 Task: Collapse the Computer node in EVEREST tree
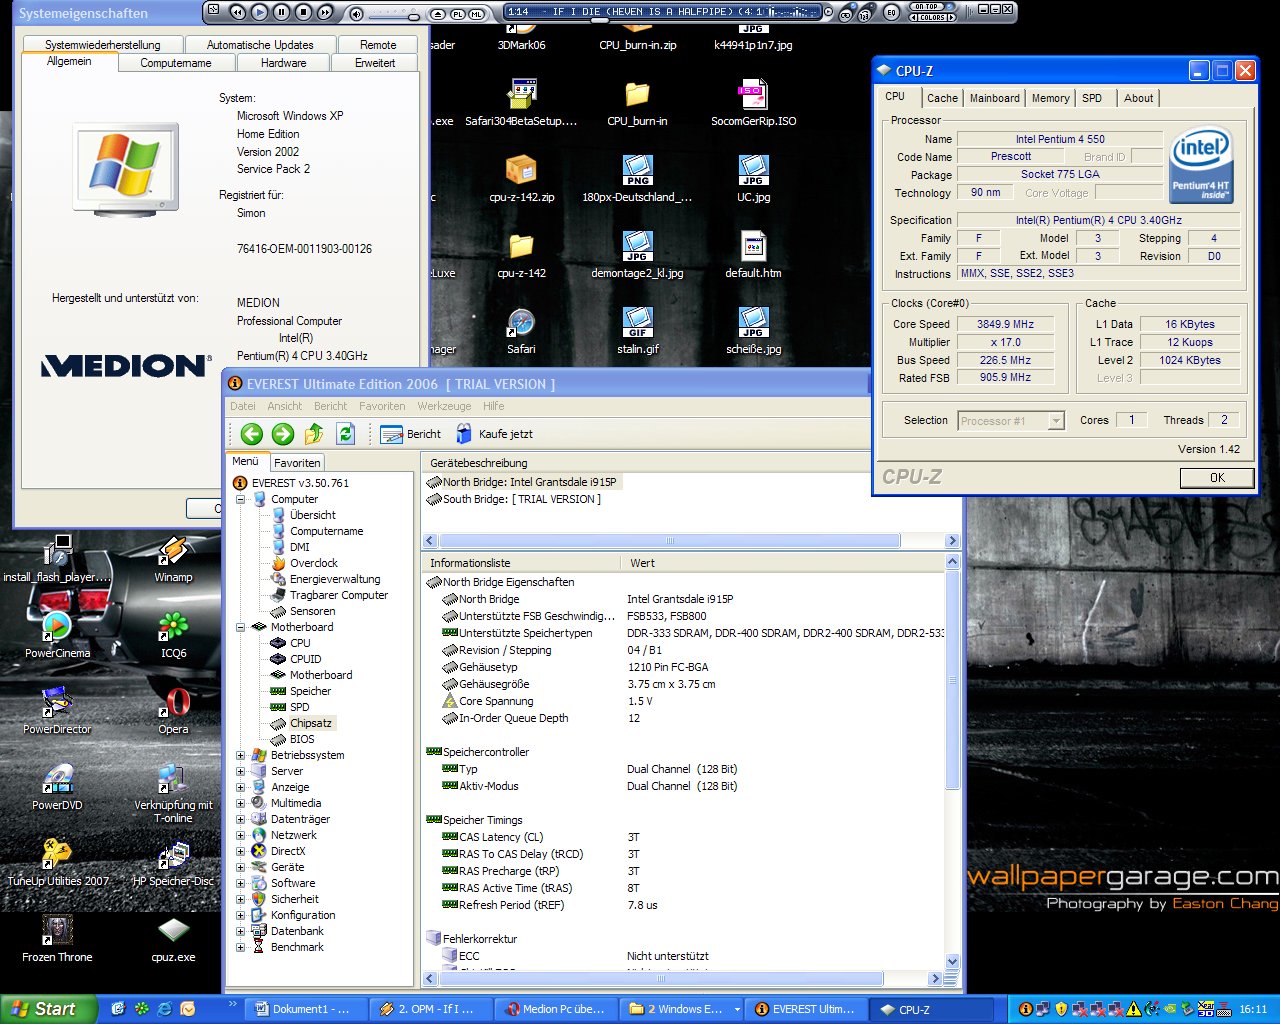[240, 499]
